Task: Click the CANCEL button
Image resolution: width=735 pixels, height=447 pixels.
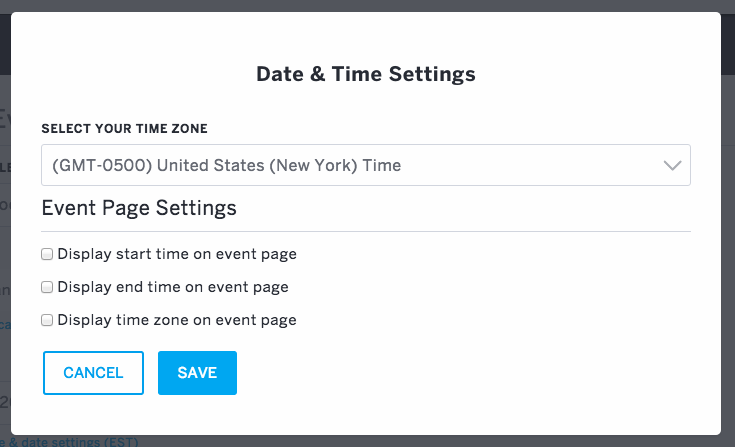Action: 93,373
